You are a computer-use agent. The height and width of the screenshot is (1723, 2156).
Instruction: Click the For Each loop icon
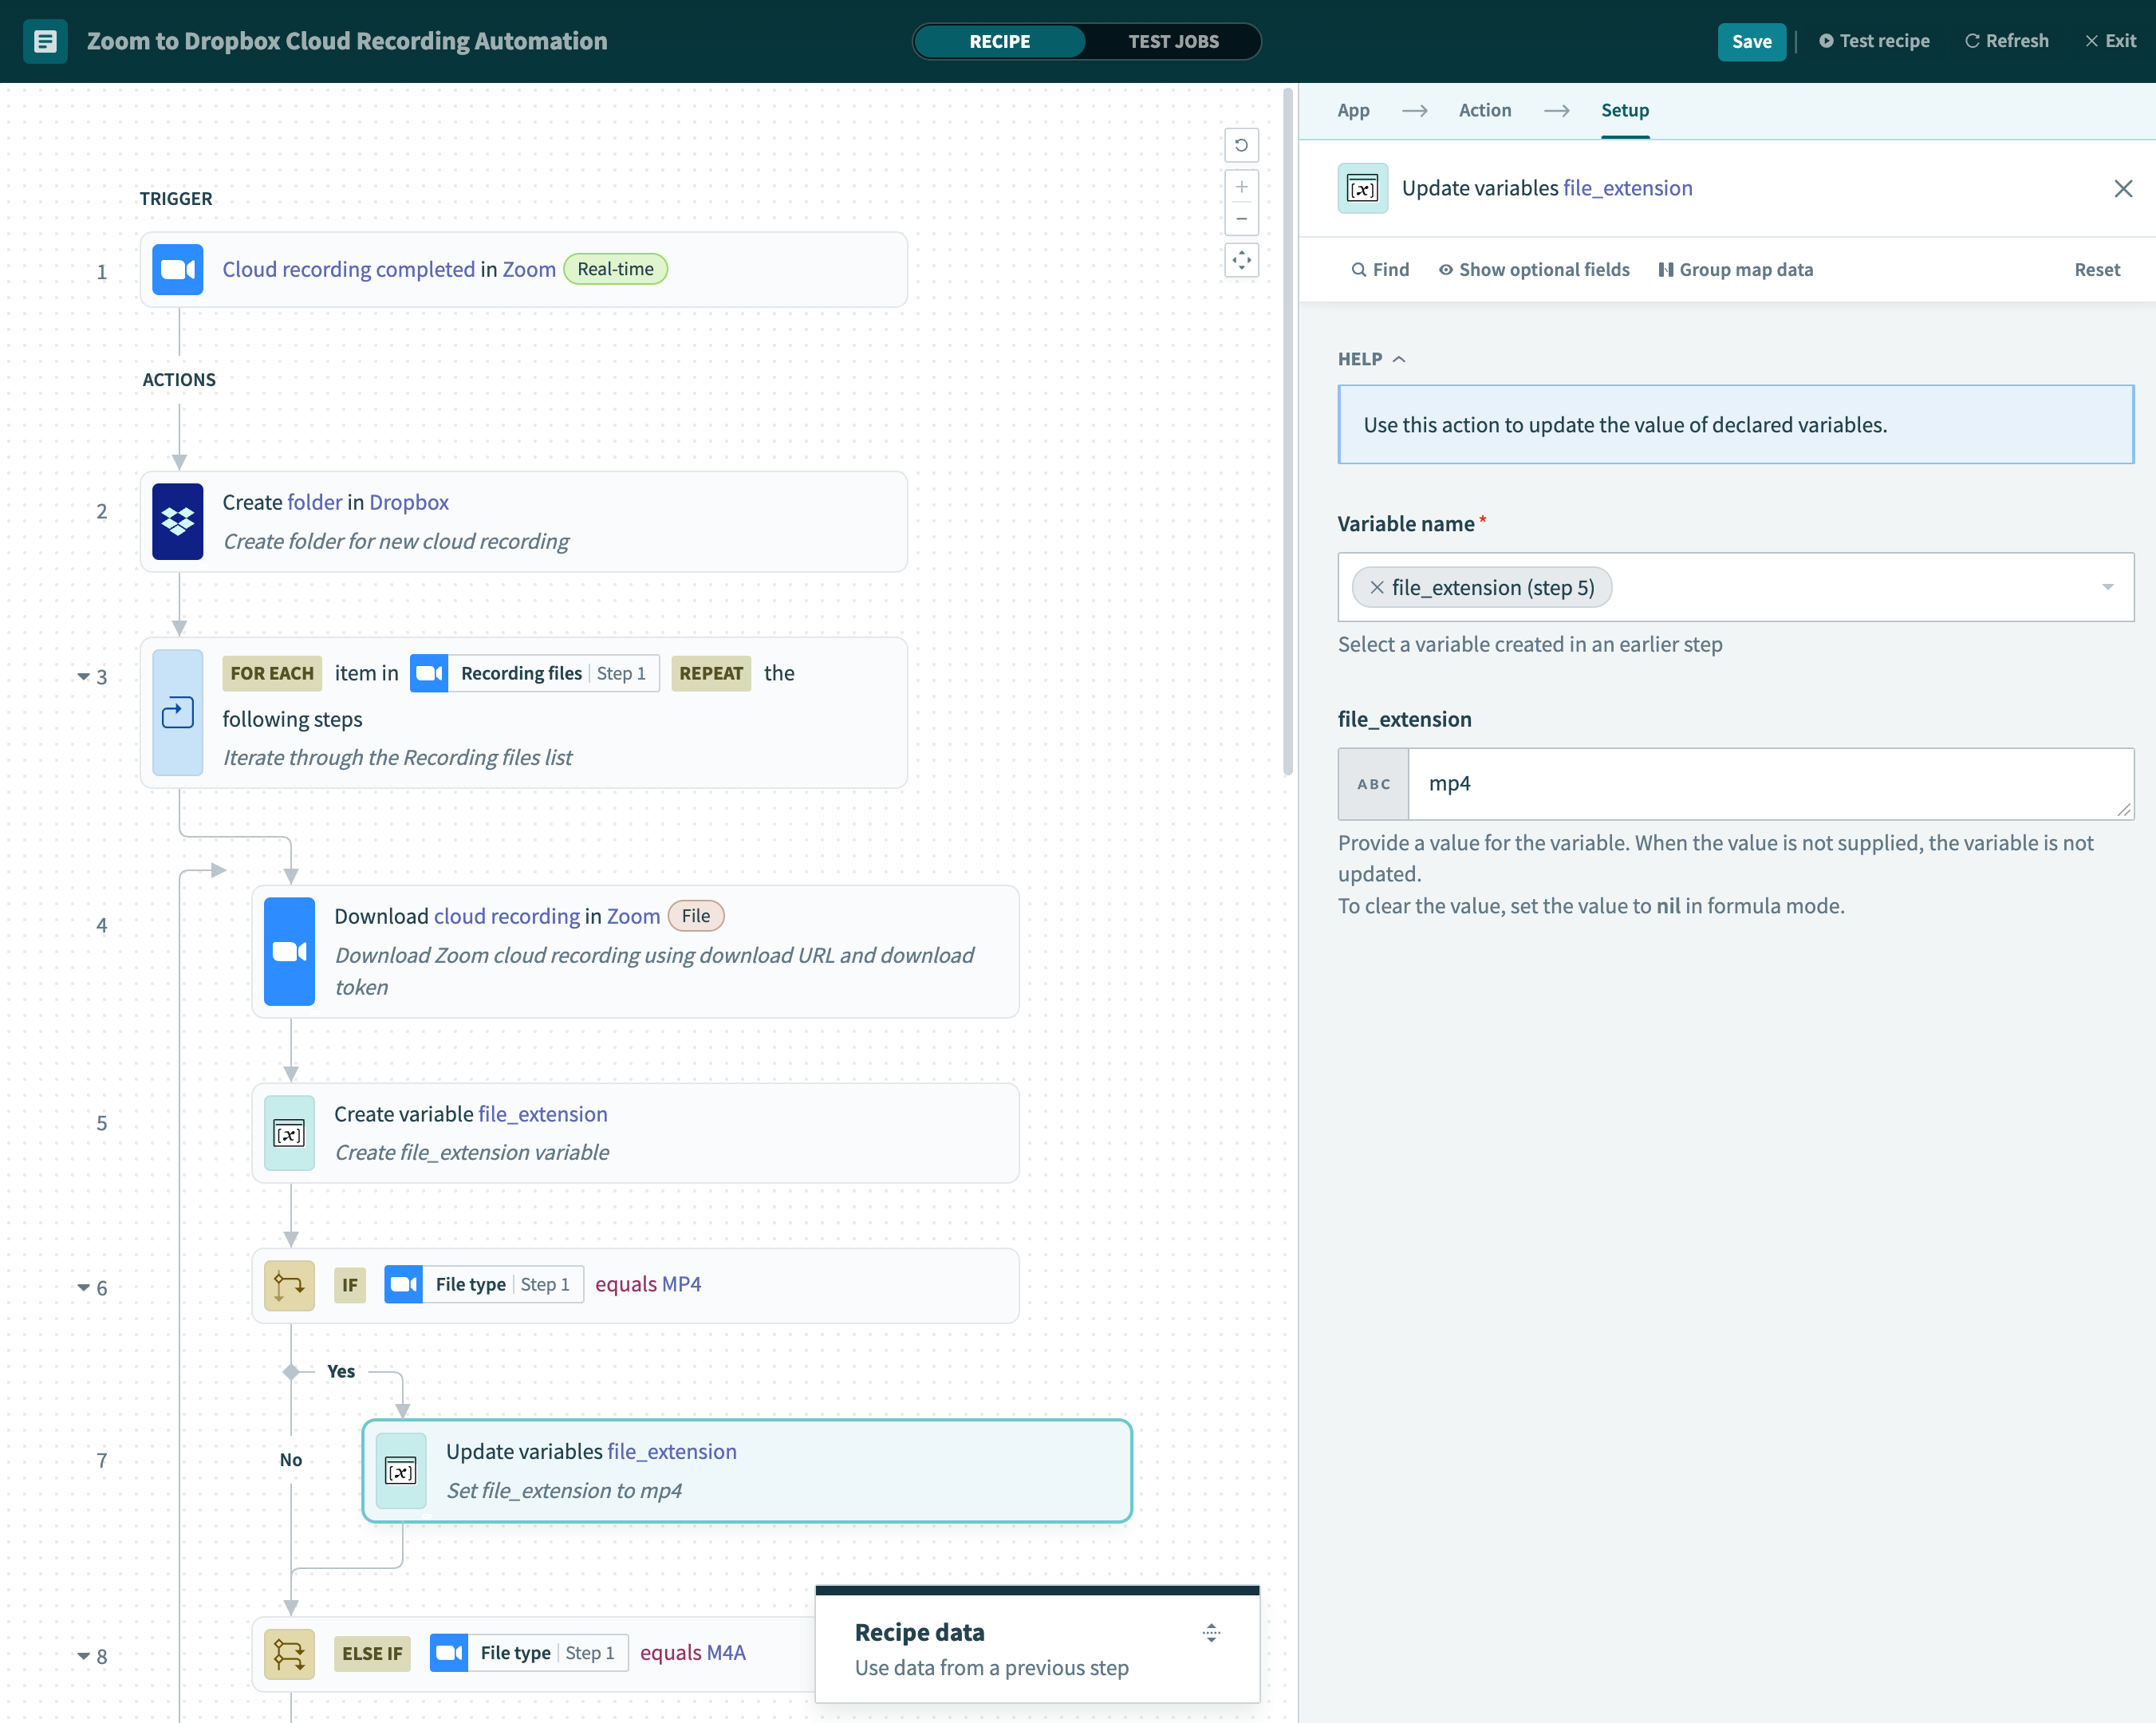coord(178,712)
